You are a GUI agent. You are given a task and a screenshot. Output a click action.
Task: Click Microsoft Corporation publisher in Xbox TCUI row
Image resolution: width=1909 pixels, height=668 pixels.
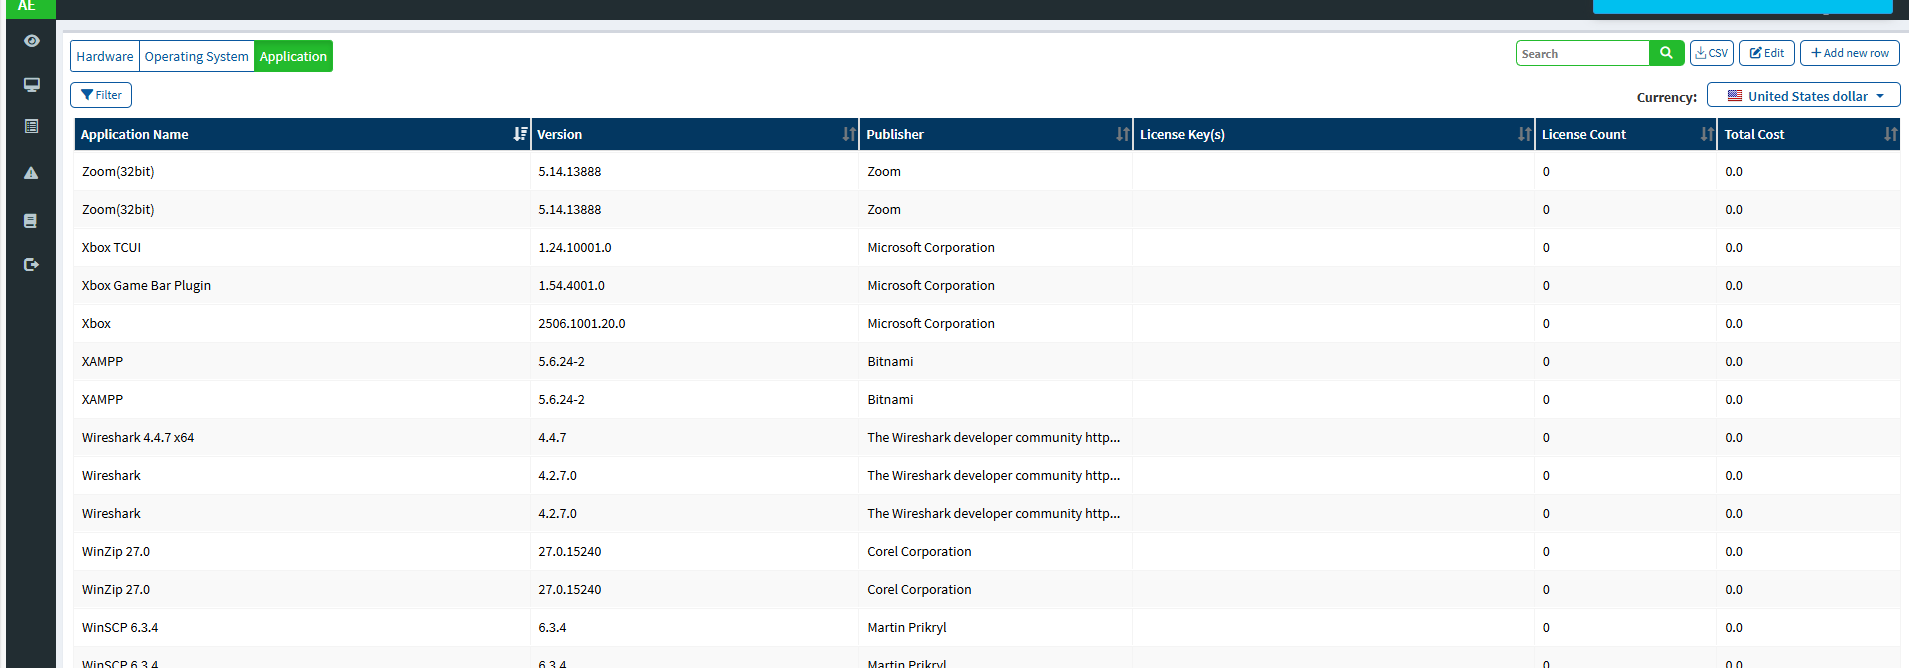pos(931,247)
